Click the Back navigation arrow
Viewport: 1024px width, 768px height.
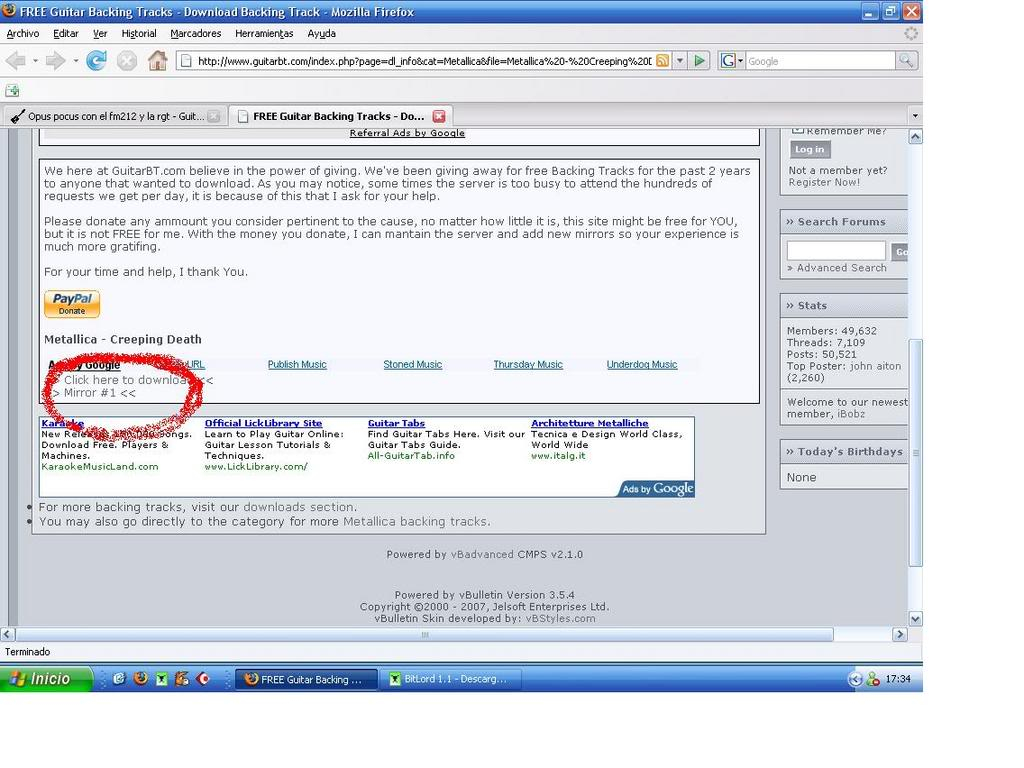coord(15,61)
